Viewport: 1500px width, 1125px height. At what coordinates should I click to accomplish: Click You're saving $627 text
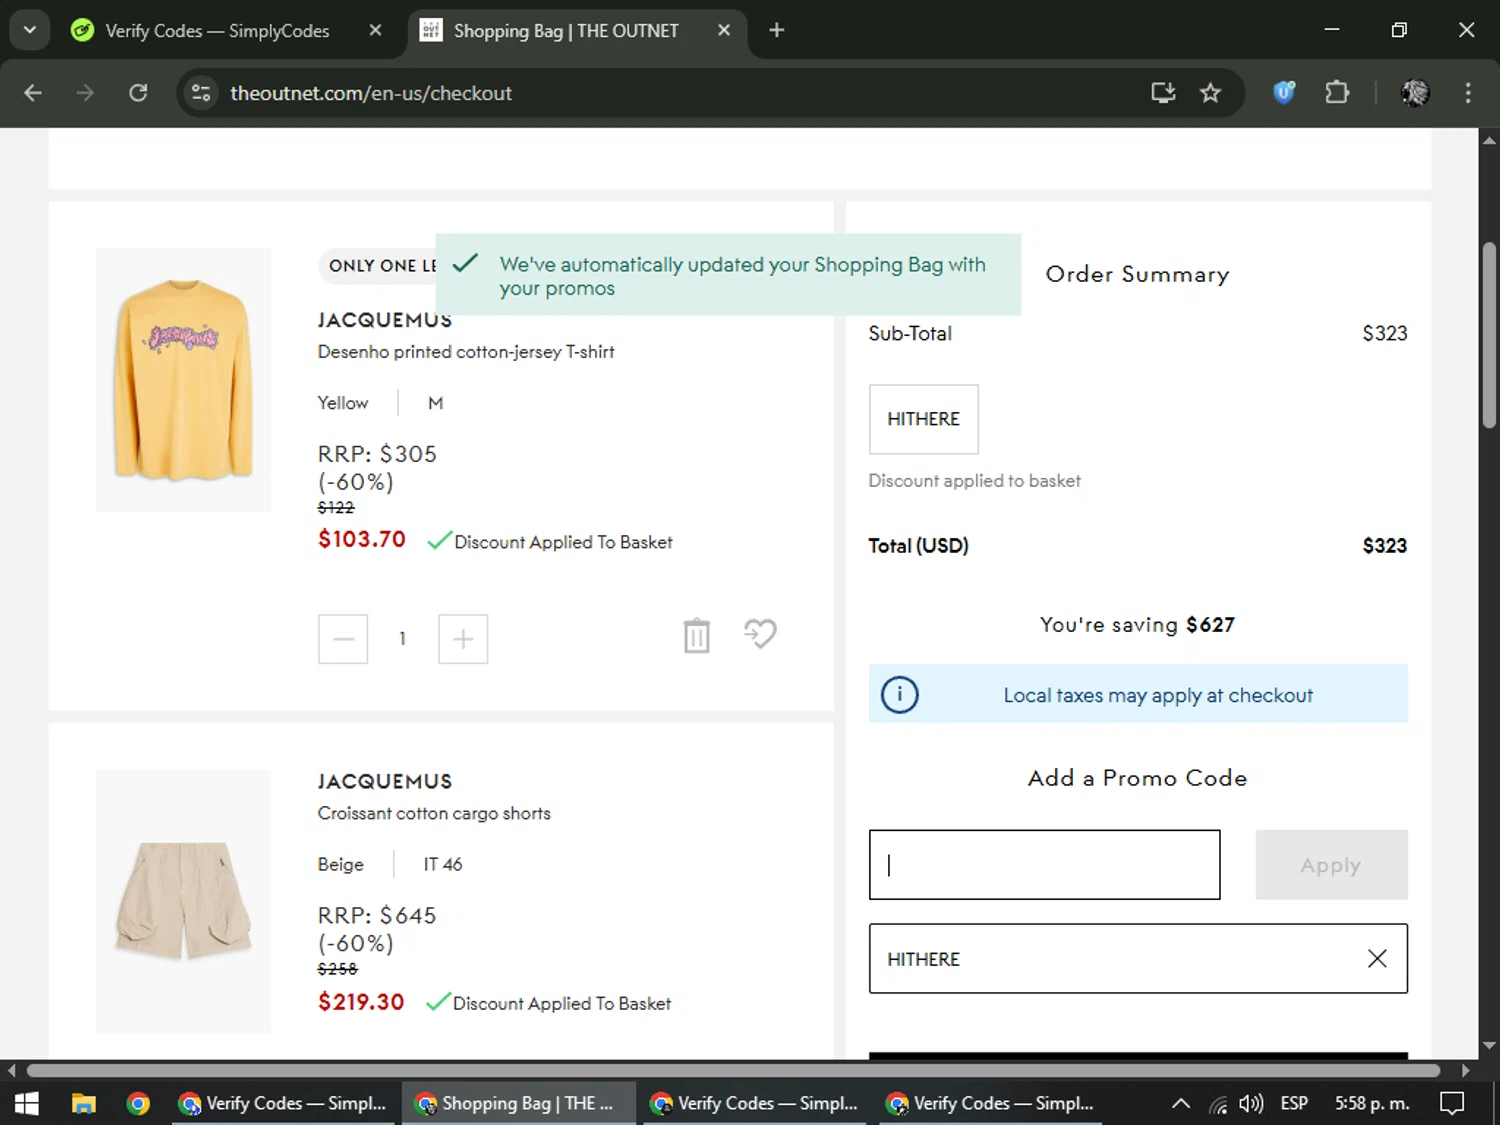click(x=1137, y=625)
